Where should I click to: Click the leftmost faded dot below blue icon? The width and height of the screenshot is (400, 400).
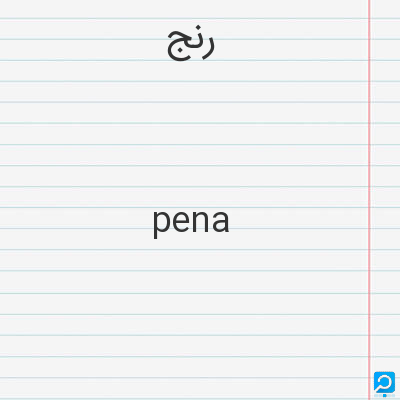[376, 396]
